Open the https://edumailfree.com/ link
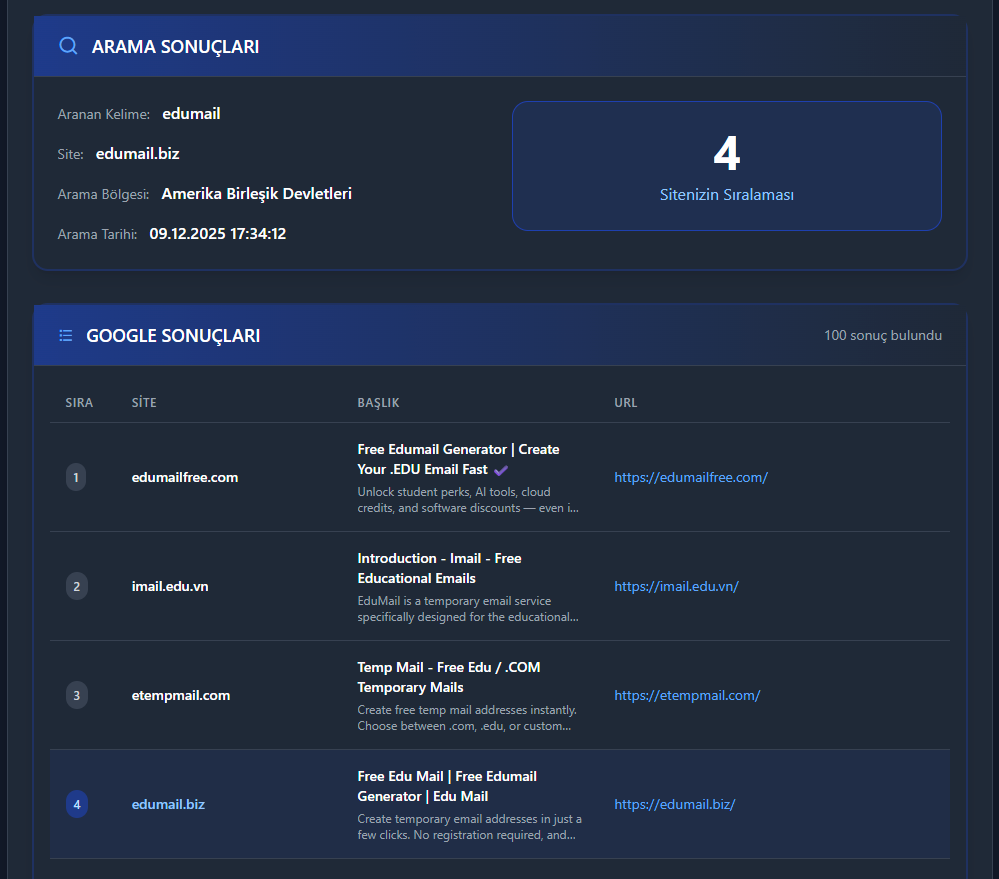Viewport: 999px width, 879px height. point(691,477)
